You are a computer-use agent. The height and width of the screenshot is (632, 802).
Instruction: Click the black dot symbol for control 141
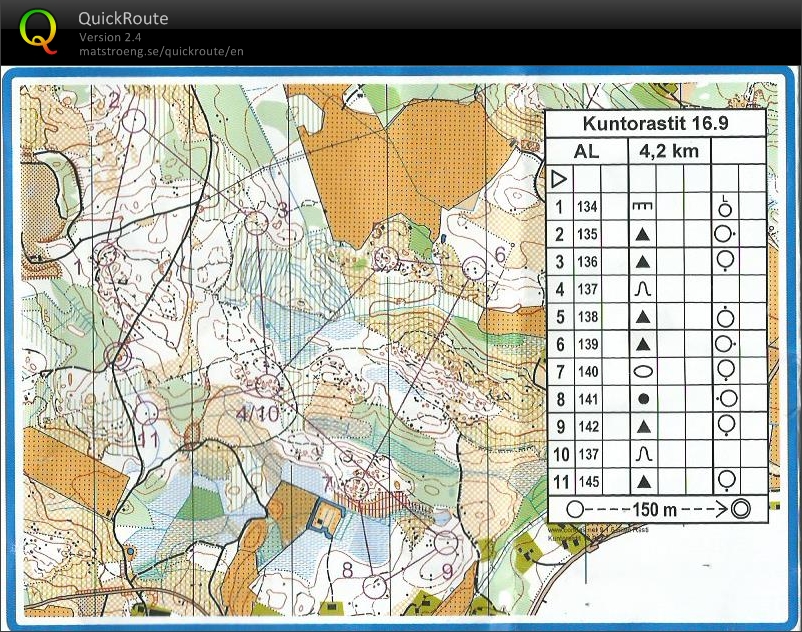click(643, 398)
